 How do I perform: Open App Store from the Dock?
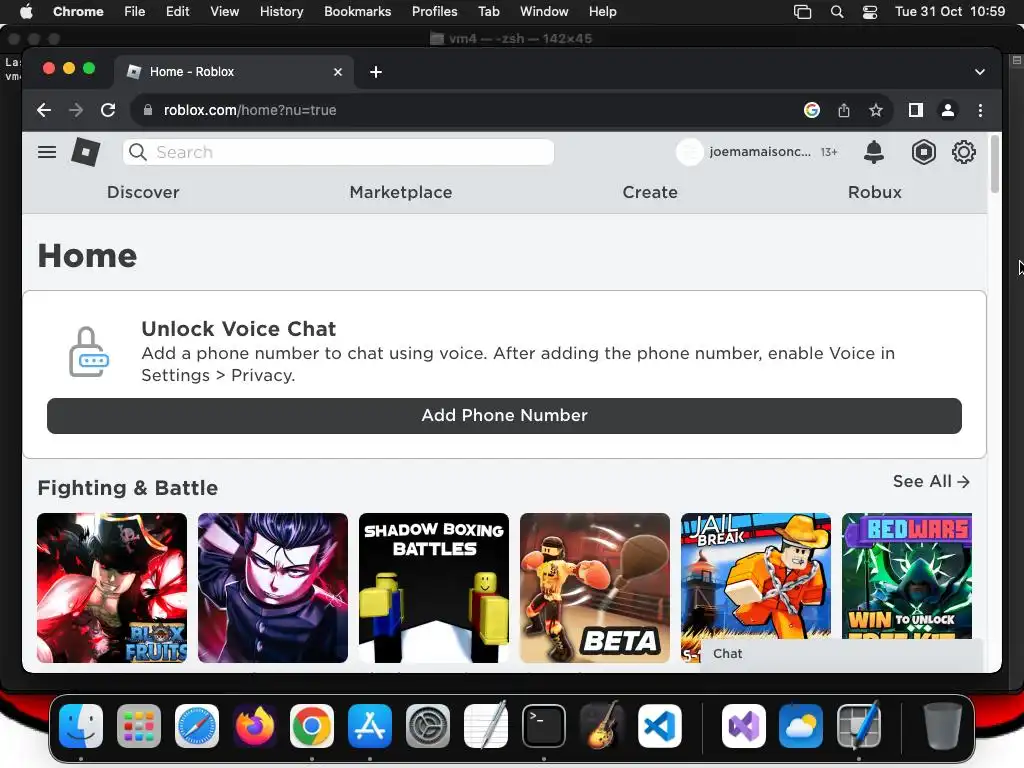pos(370,726)
